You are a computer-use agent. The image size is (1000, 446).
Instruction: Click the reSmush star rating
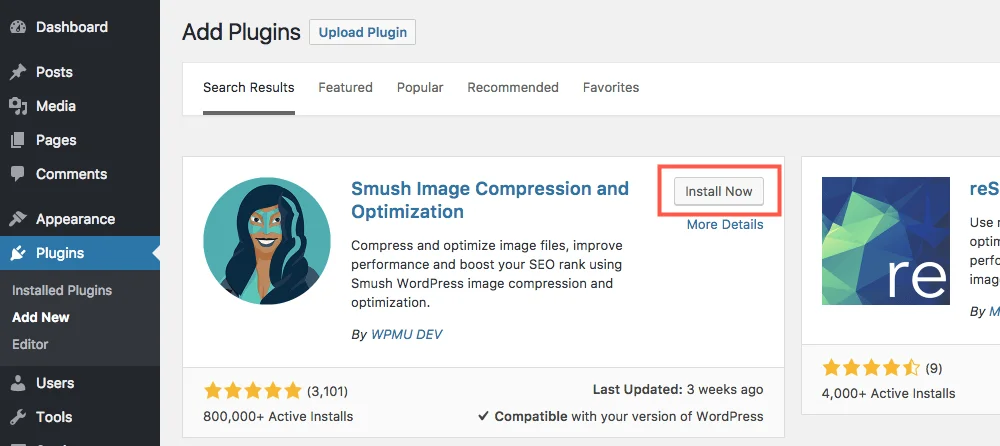[871, 368]
